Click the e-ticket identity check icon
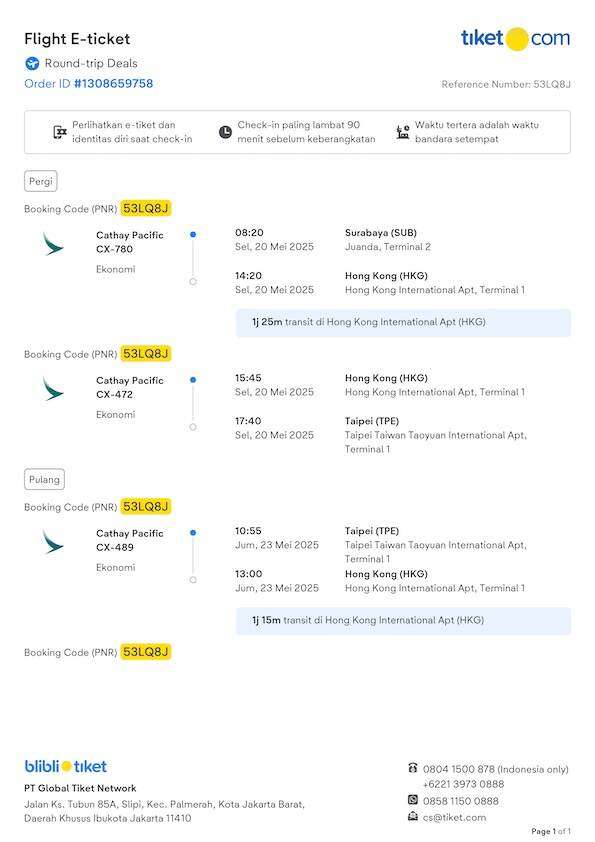Viewport: 595px width, 842px height. 60,132
